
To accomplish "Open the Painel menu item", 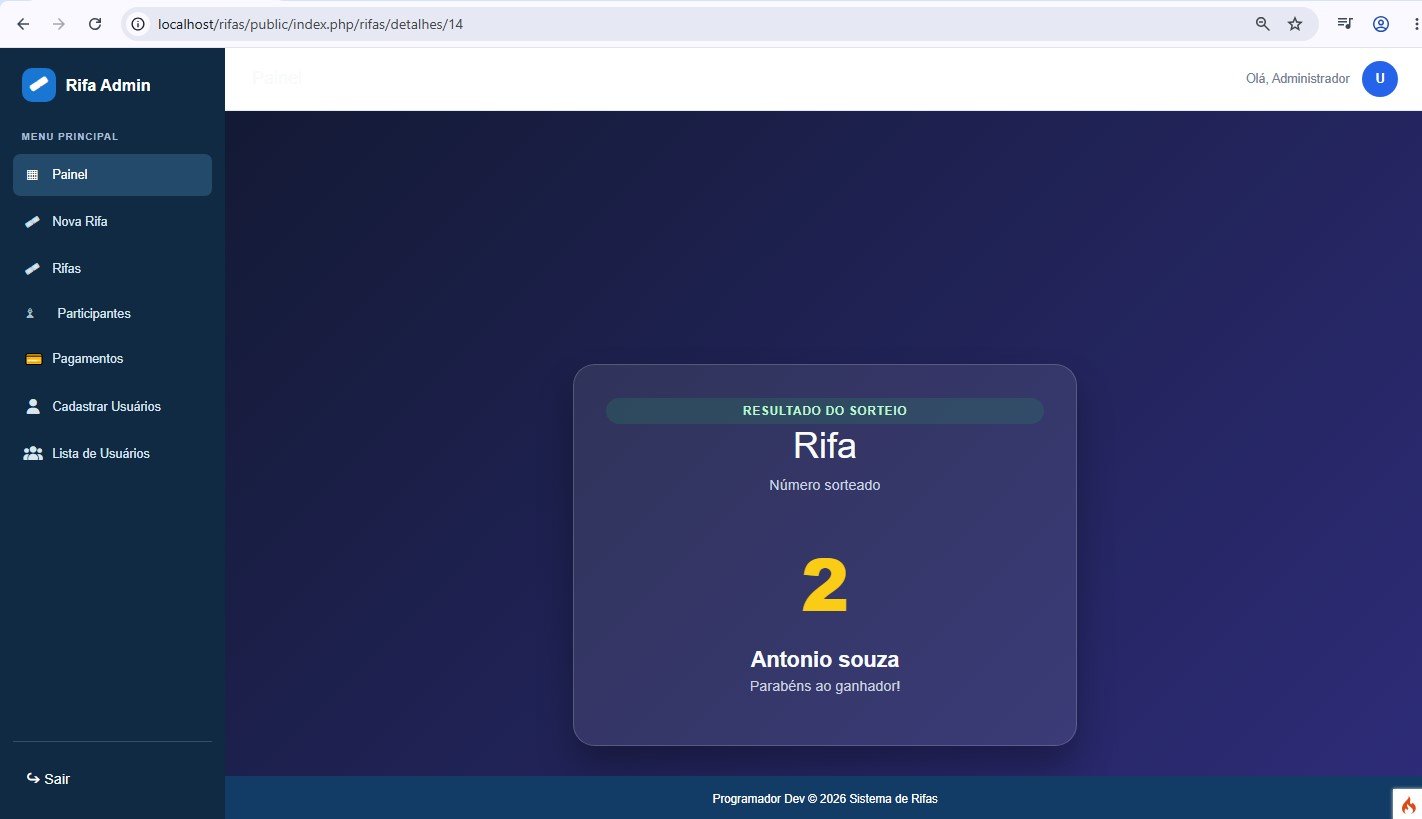I will [x=112, y=175].
